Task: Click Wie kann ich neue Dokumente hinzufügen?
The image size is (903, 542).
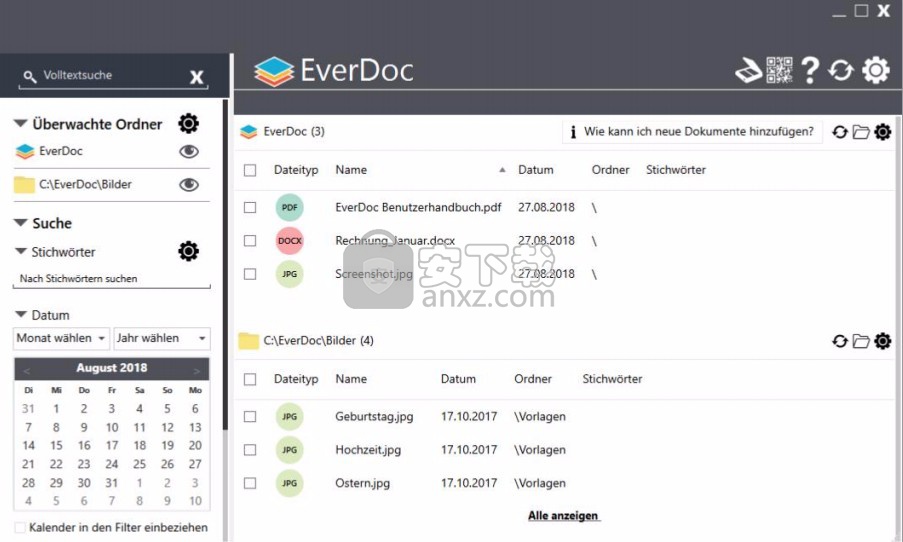Action: [x=699, y=132]
